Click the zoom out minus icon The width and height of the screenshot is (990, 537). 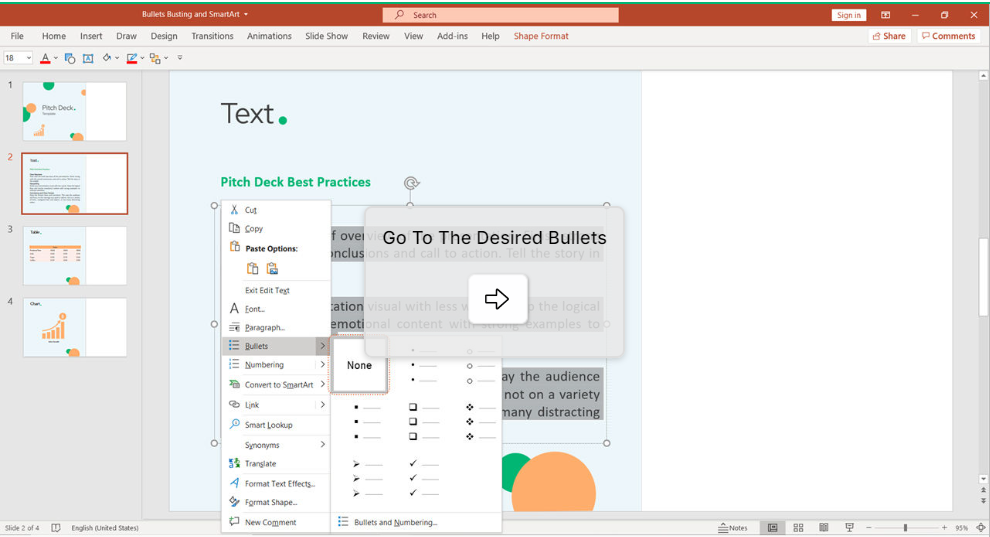(x=869, y=528)
